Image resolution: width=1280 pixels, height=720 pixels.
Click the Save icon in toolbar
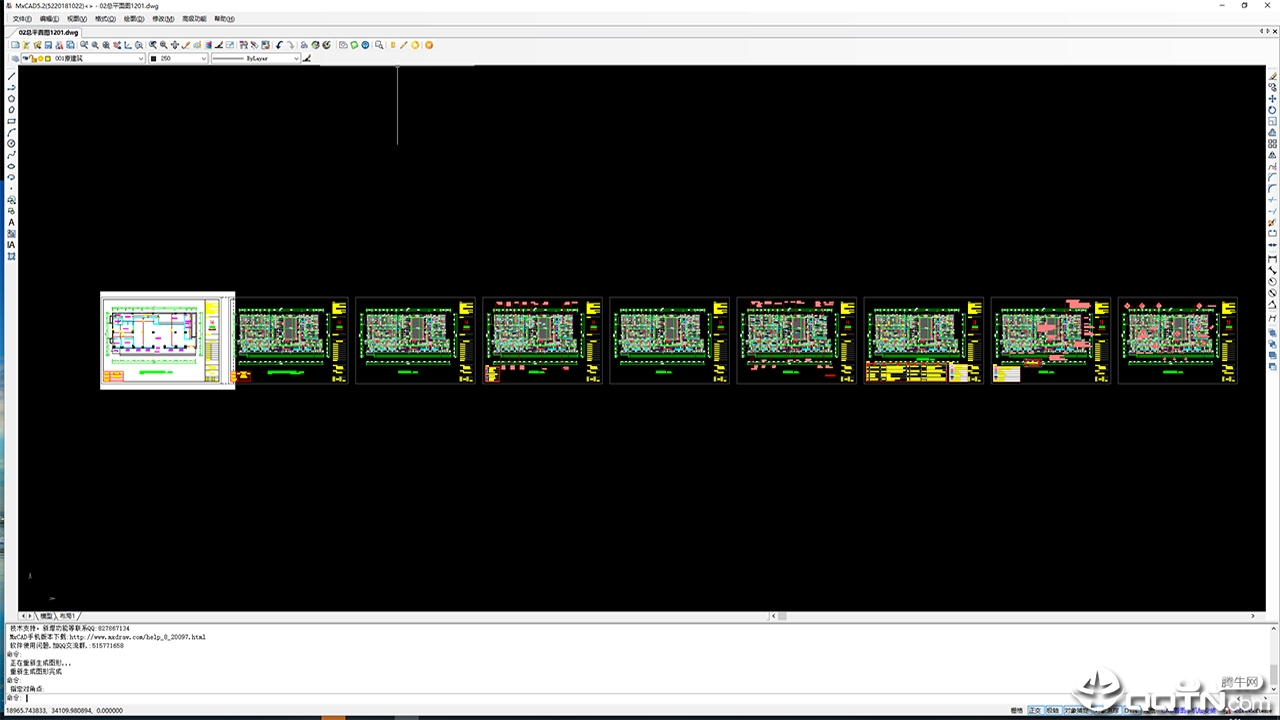48,45
